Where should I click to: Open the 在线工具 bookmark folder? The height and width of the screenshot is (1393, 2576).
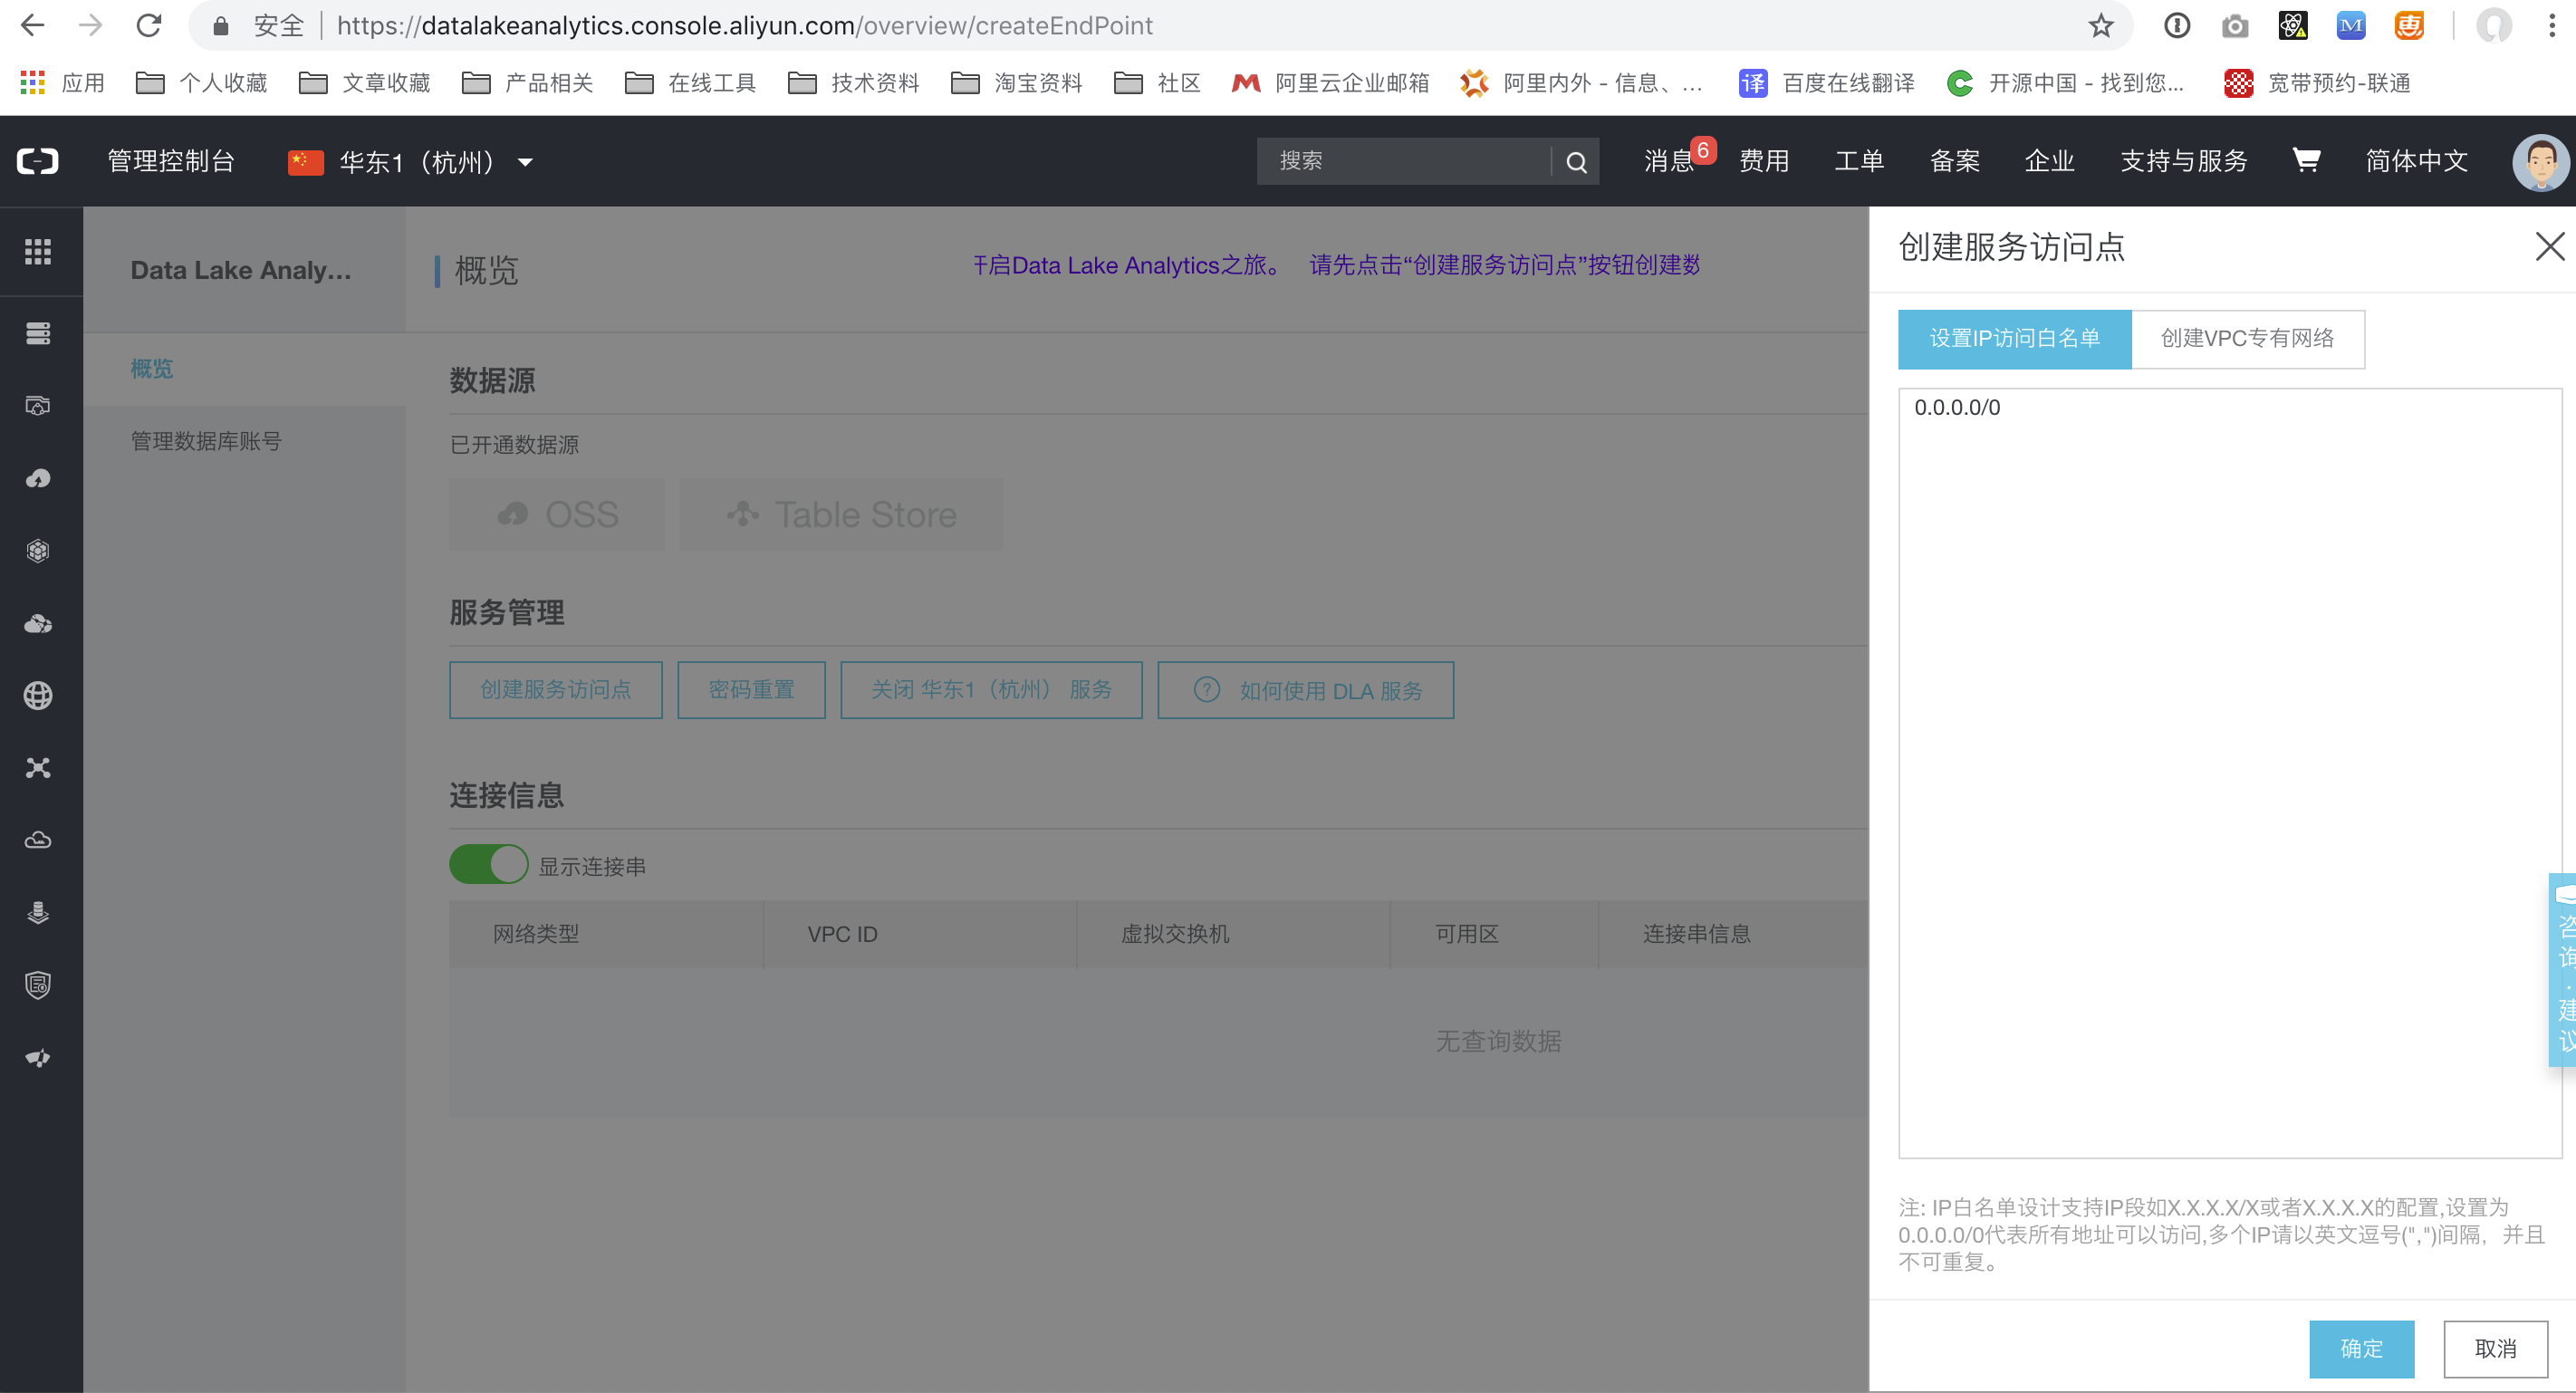pos(691,83)
